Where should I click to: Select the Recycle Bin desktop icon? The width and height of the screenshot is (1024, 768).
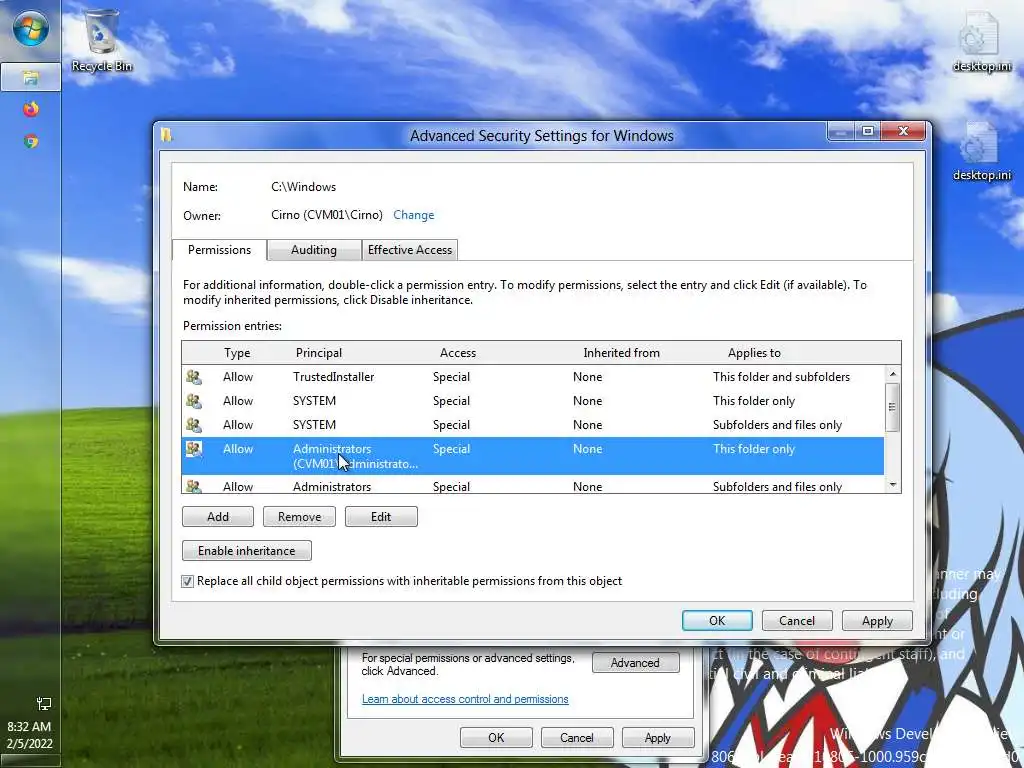point(101,40)
